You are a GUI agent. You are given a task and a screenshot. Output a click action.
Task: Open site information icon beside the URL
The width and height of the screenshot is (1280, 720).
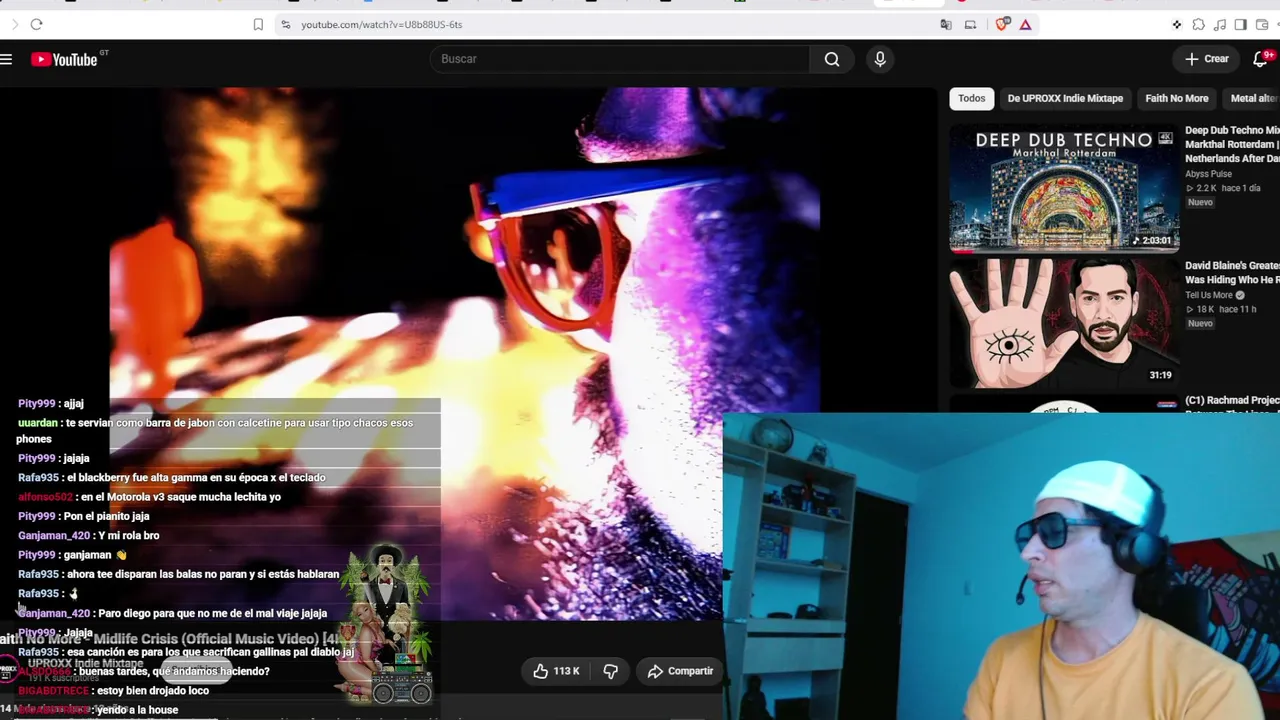point(285,24)
